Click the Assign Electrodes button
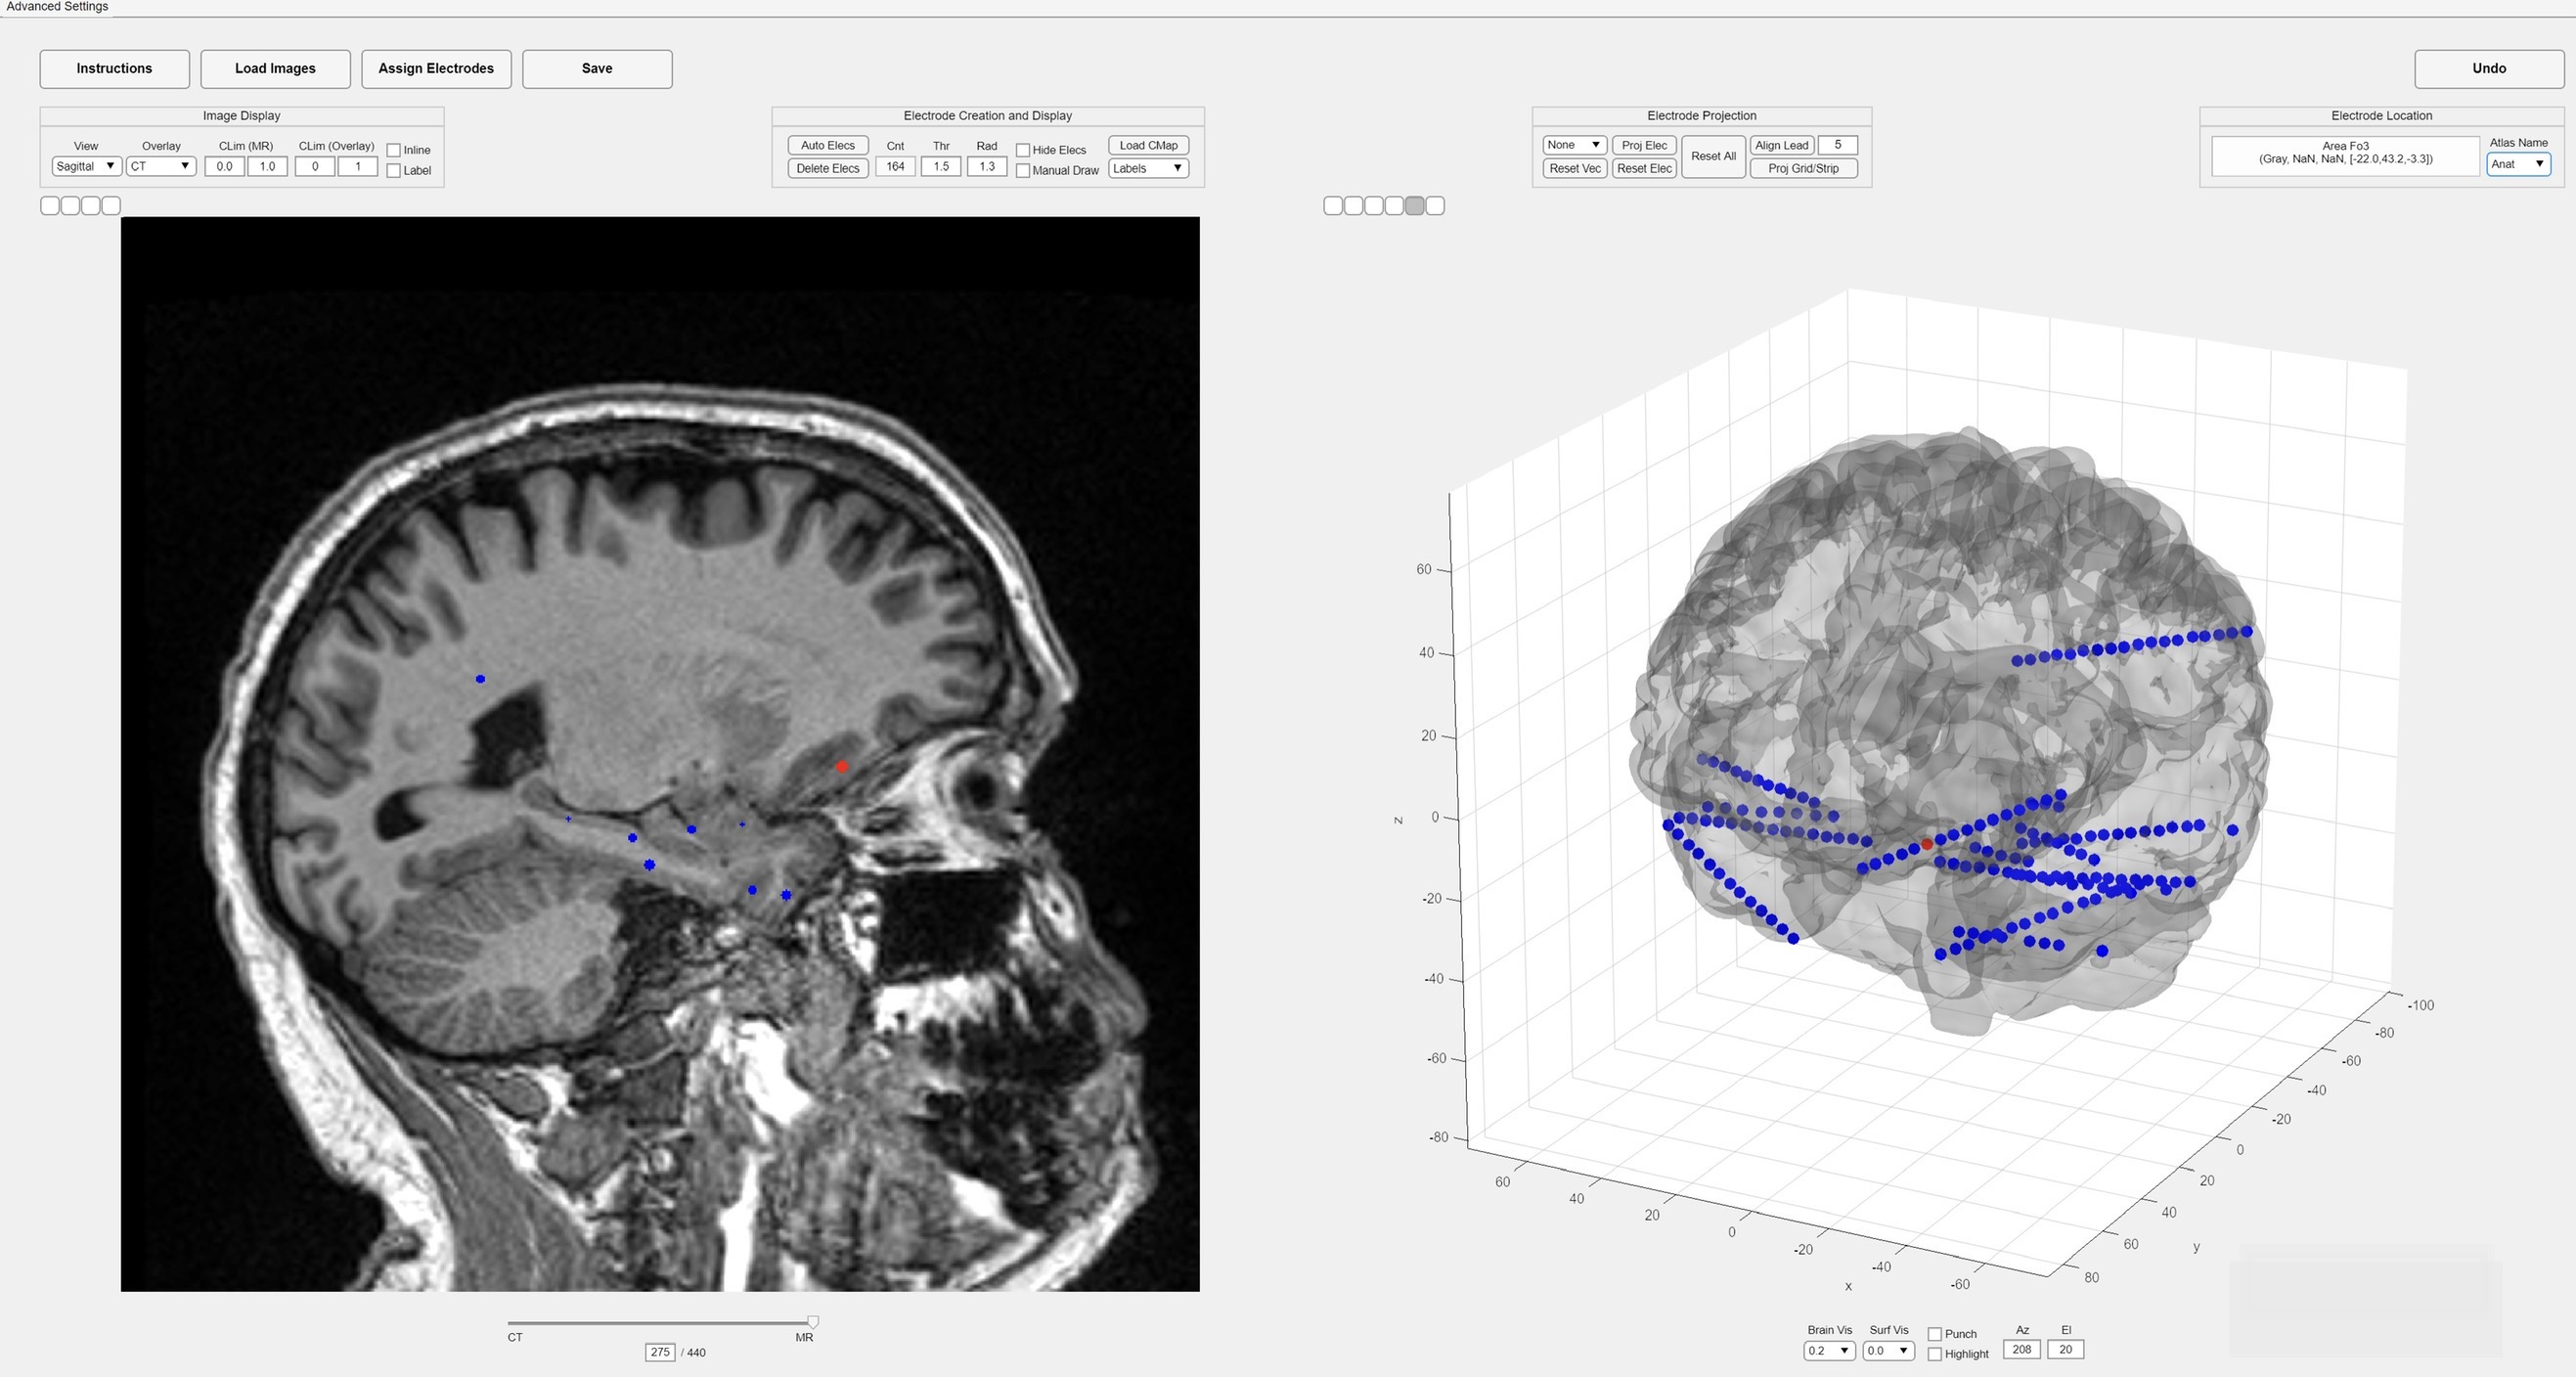2576x1377 pixels. pyautogui.click(x=436, y=69)
